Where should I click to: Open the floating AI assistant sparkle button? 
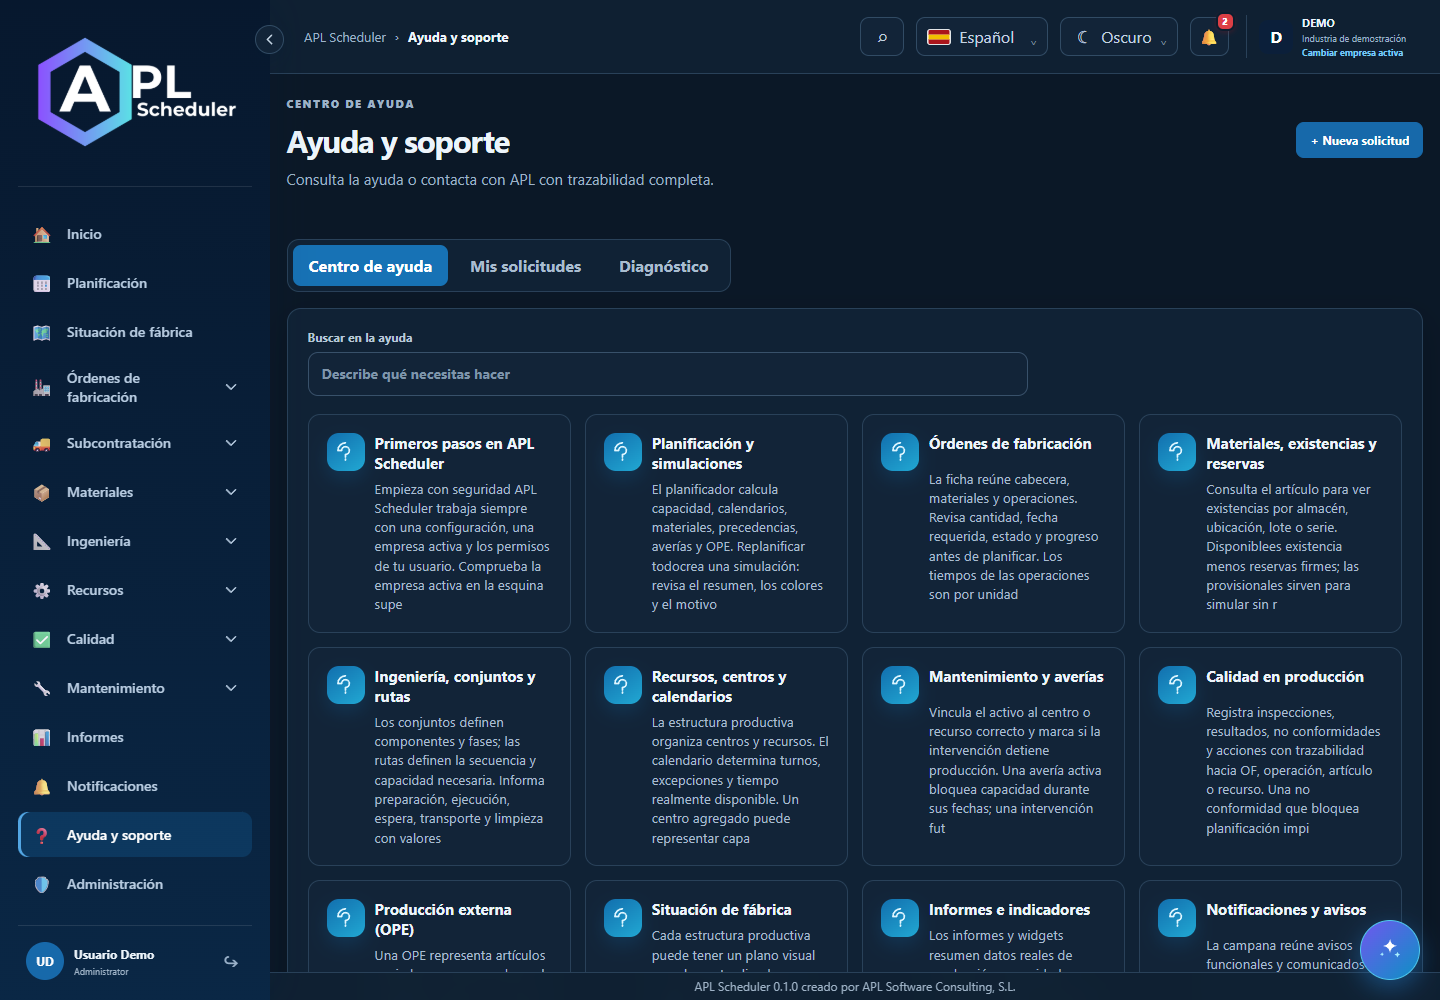[1390, 950]
